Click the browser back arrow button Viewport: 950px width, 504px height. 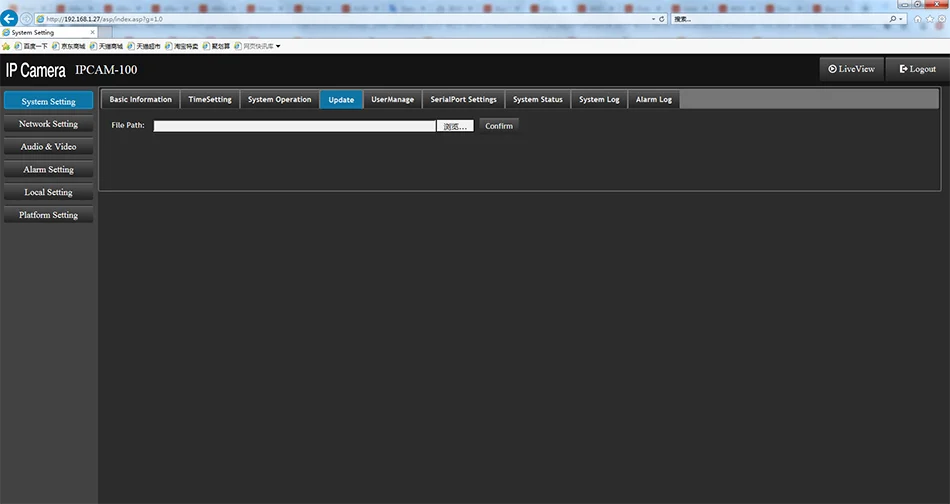9,19
